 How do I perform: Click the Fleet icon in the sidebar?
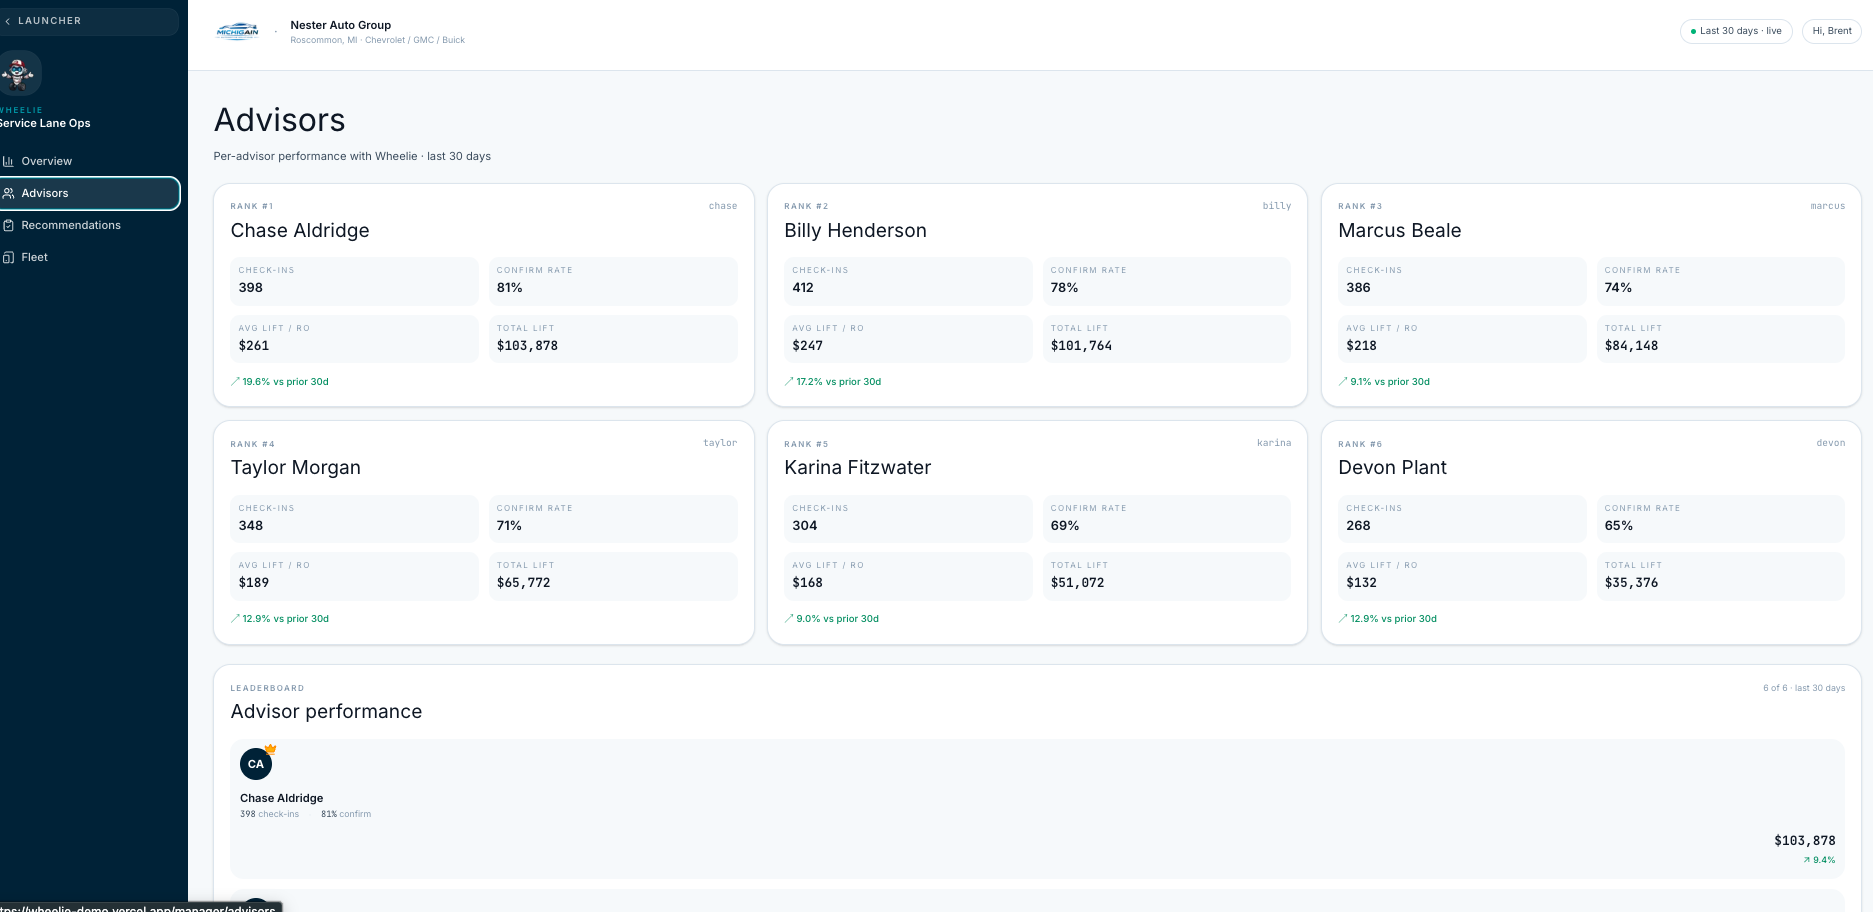(x=8, y=257)
